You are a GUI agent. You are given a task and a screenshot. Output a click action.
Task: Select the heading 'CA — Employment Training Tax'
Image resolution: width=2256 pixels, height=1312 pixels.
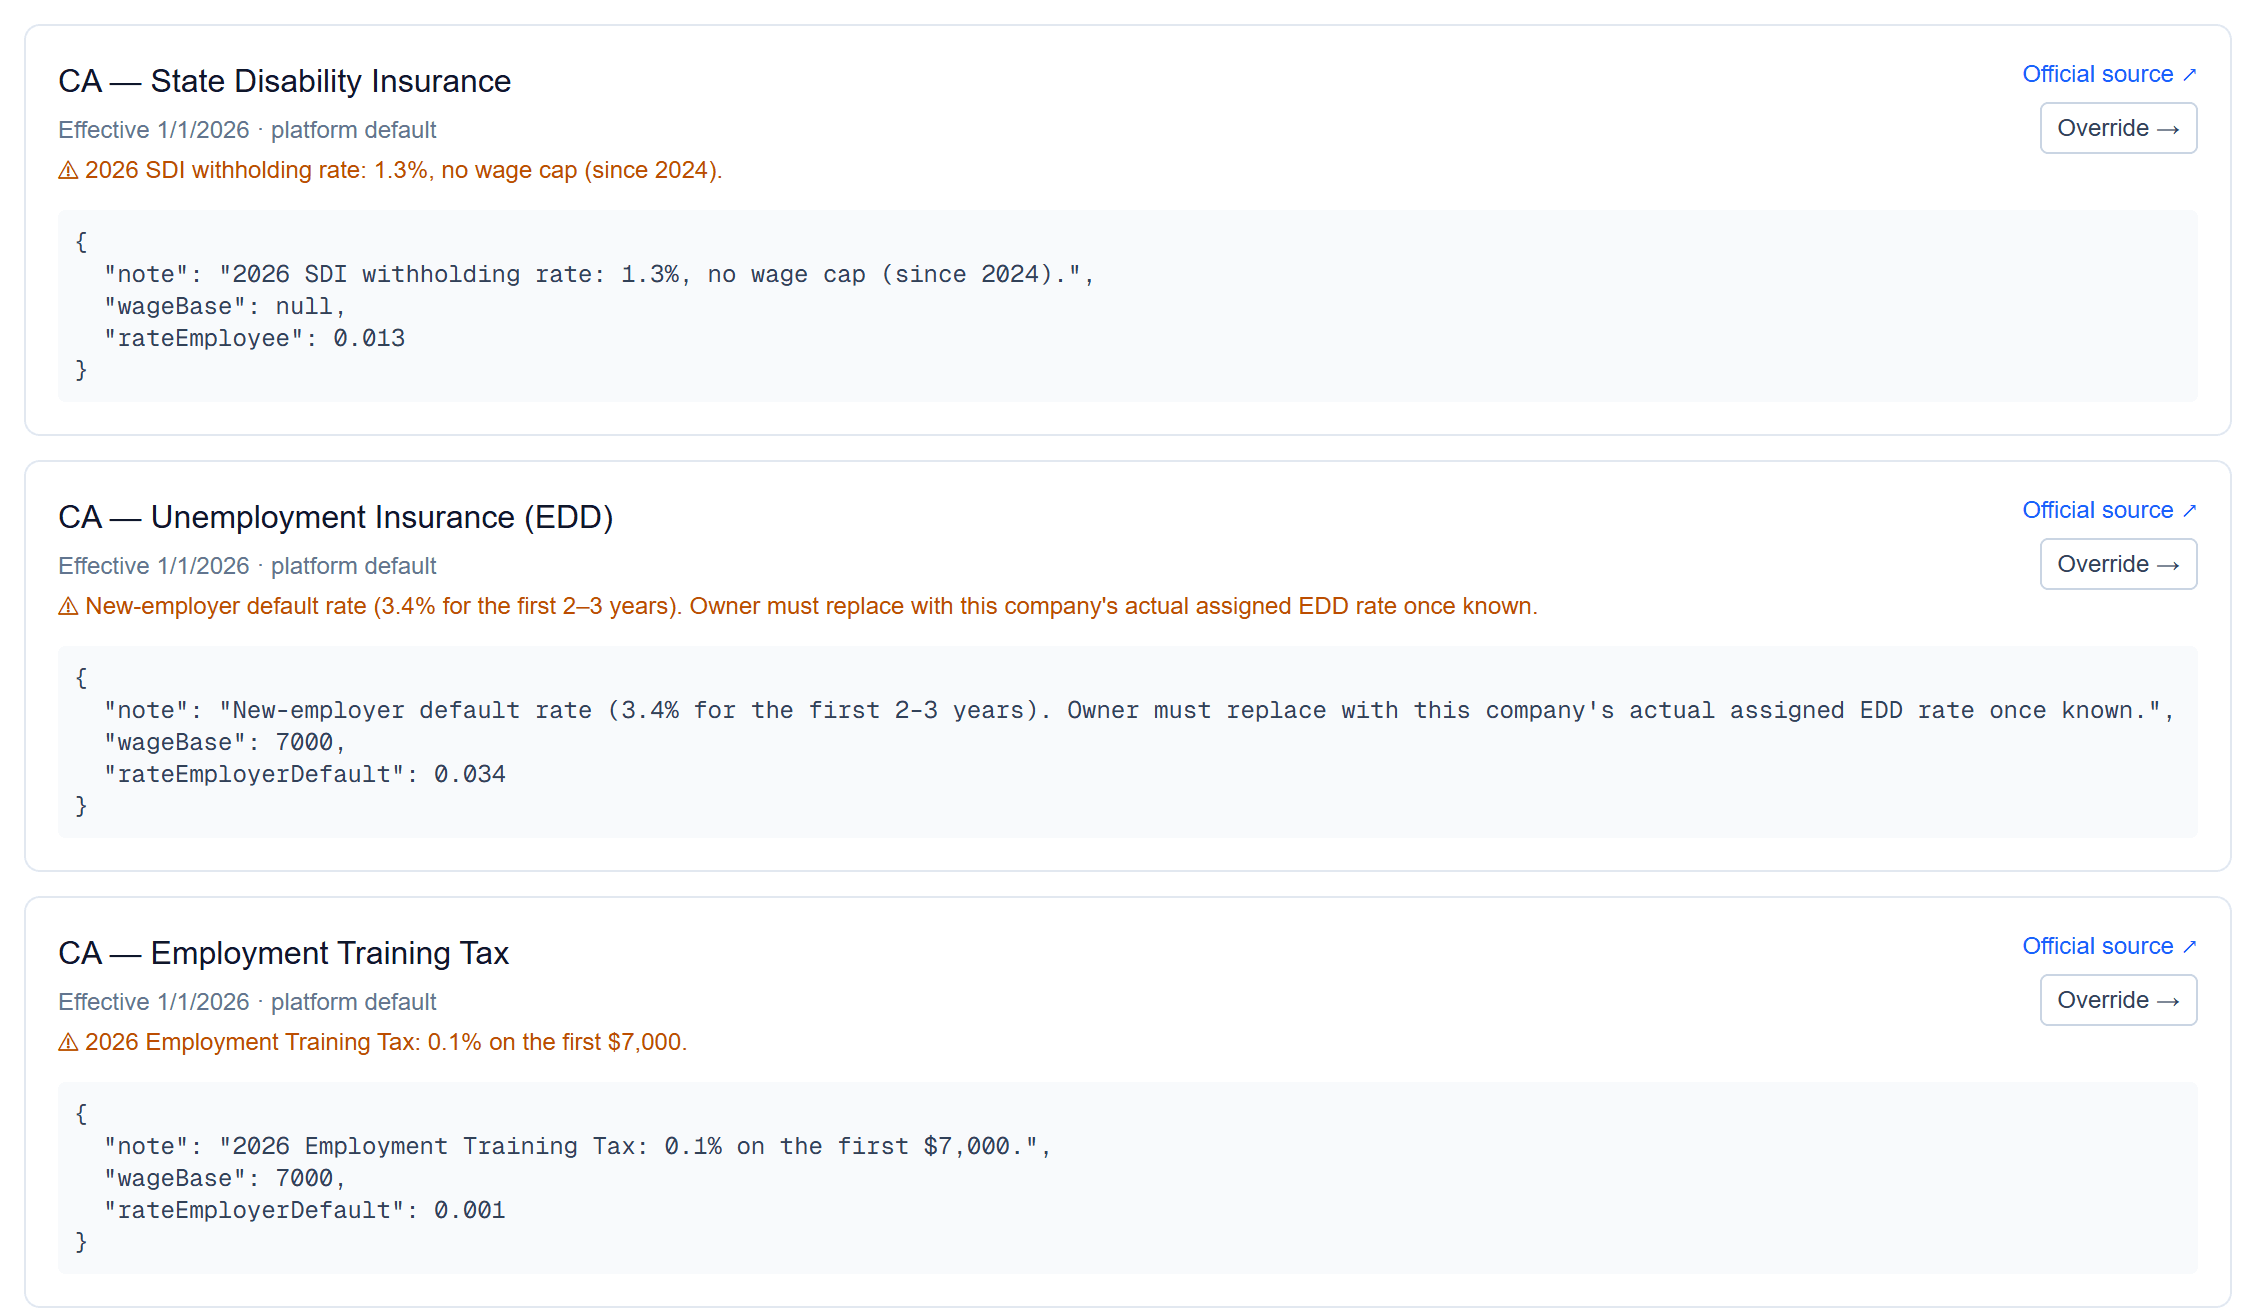[x=283, y=953]
